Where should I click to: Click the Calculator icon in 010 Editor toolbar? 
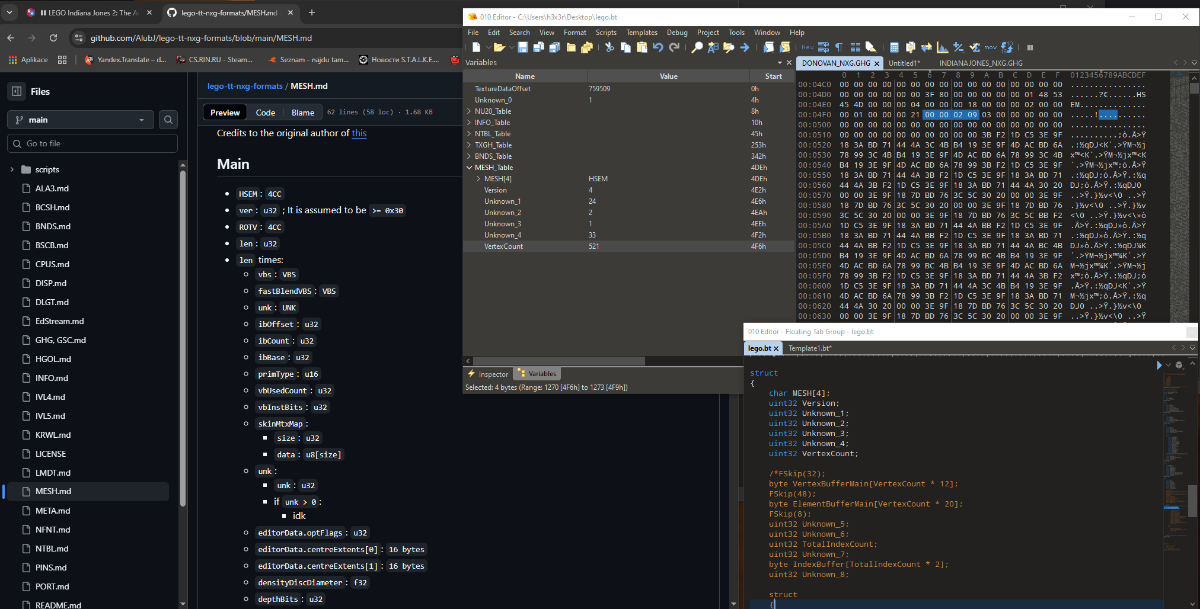click(894, 47)
